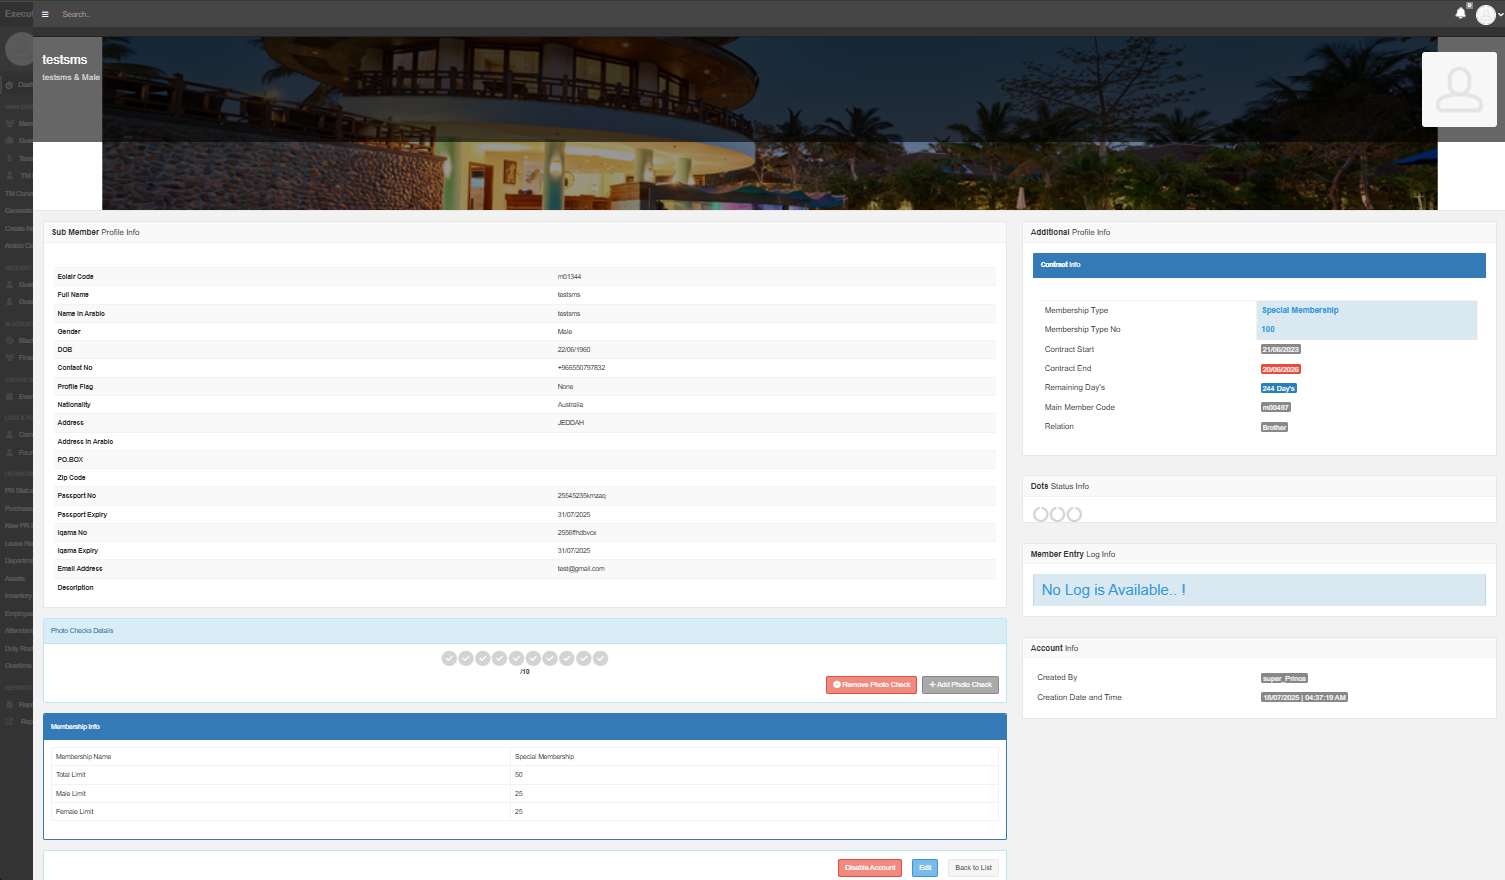Viewport: 1505px width, 880px height.
Task: Expand the user account dropdown arrow
Action: [x=1500, y=15]
